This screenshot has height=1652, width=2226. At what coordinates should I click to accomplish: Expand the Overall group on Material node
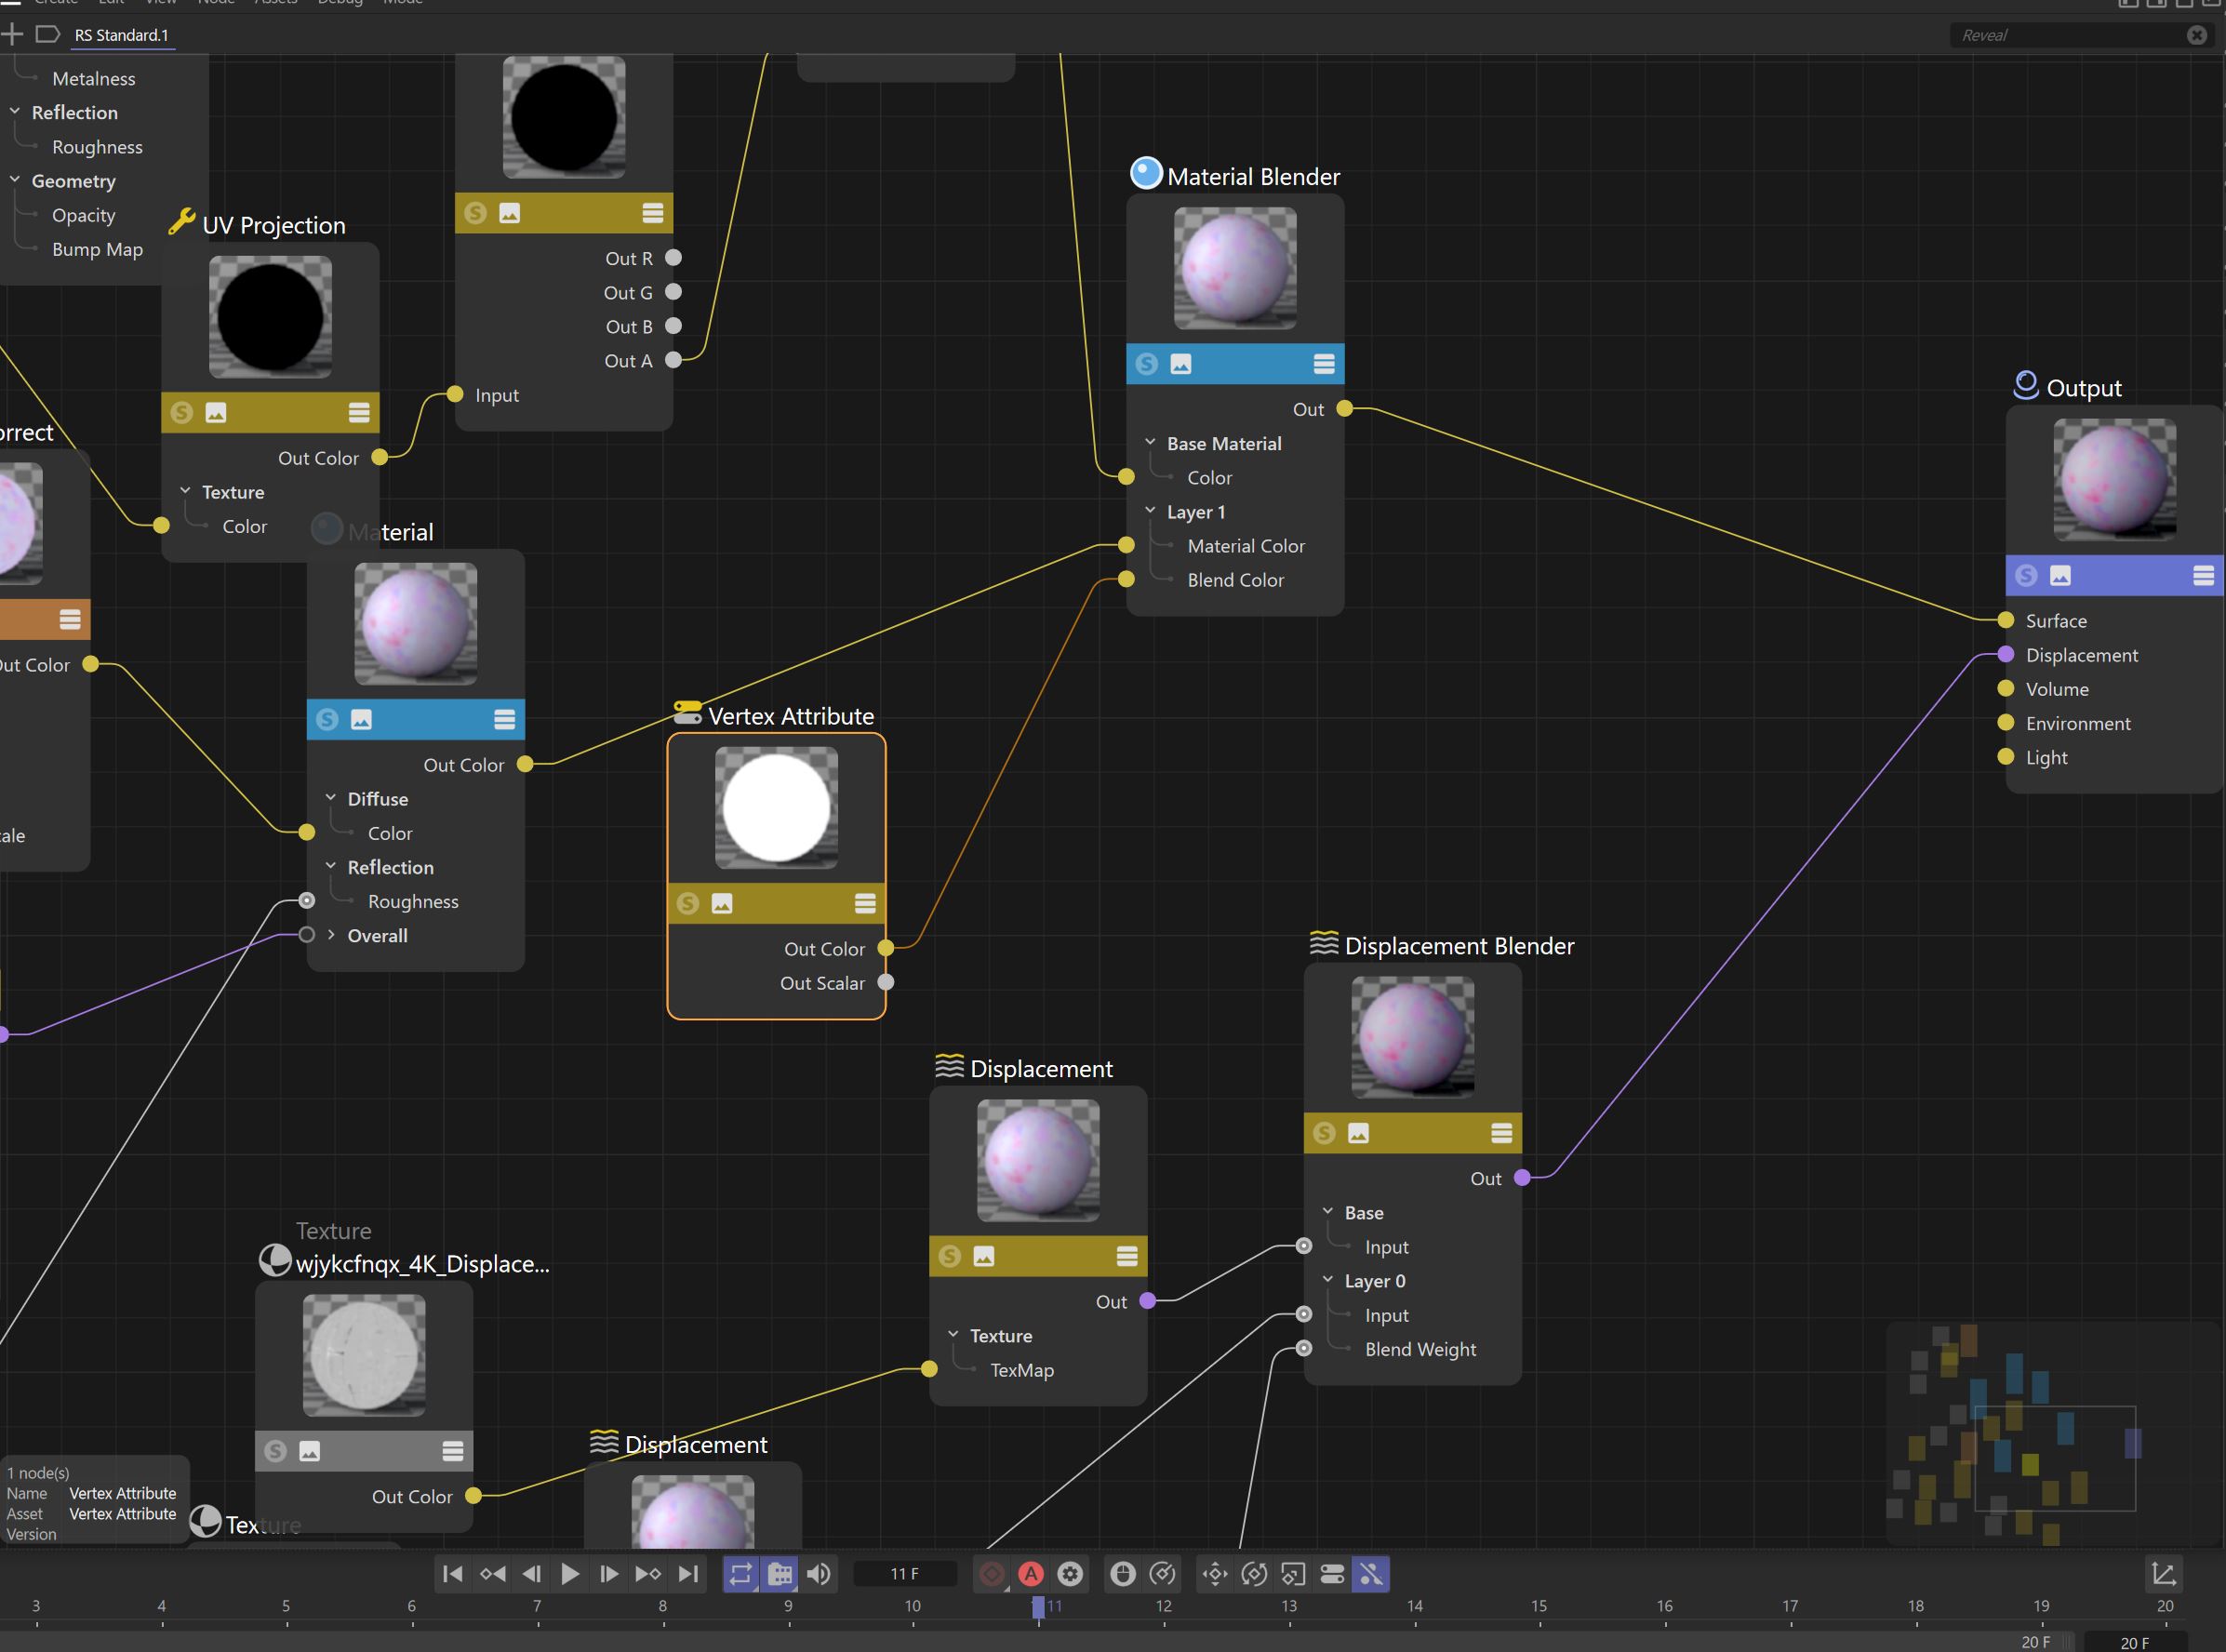tap(331, 935)
